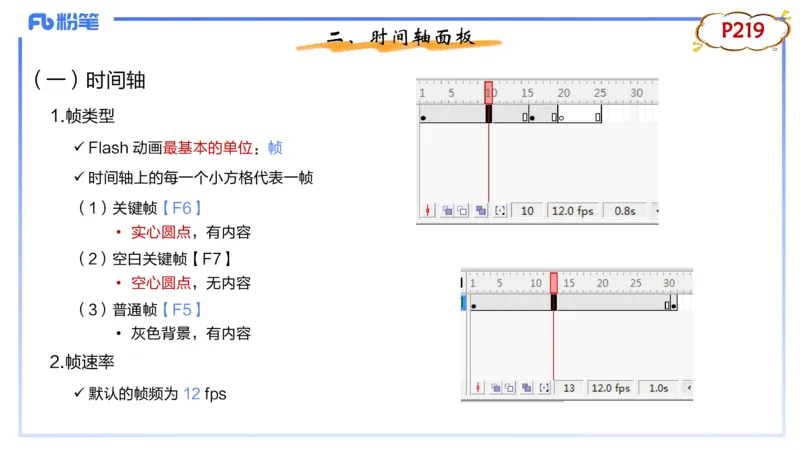Select frame 15 end marker in 0.8s timeline
Image resolution: width=800 pixels, height=450 pixels.
pos(525,117)
